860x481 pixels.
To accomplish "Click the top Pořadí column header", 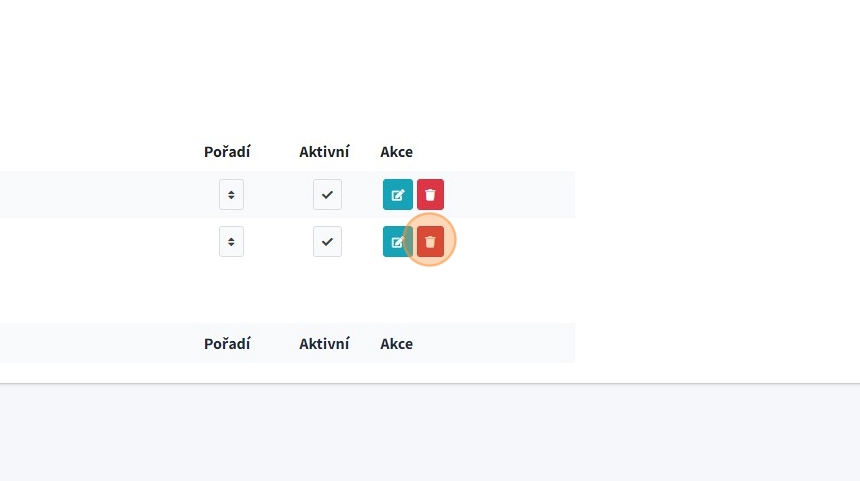I will [227, 152].
